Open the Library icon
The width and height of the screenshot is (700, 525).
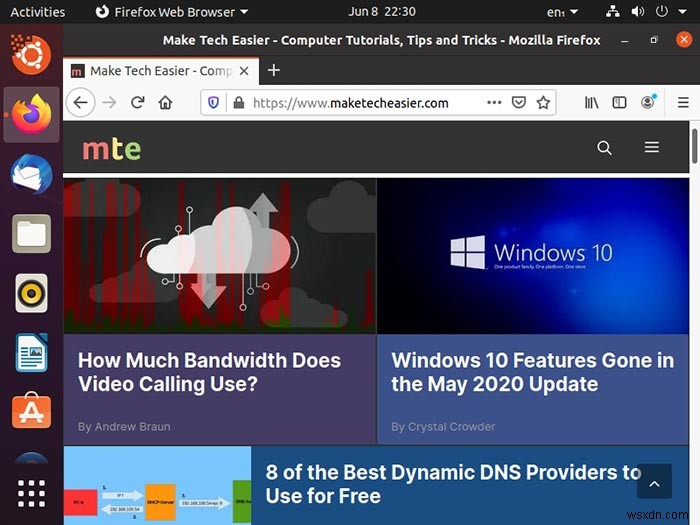pyautogui.click(x=592, y=103)
